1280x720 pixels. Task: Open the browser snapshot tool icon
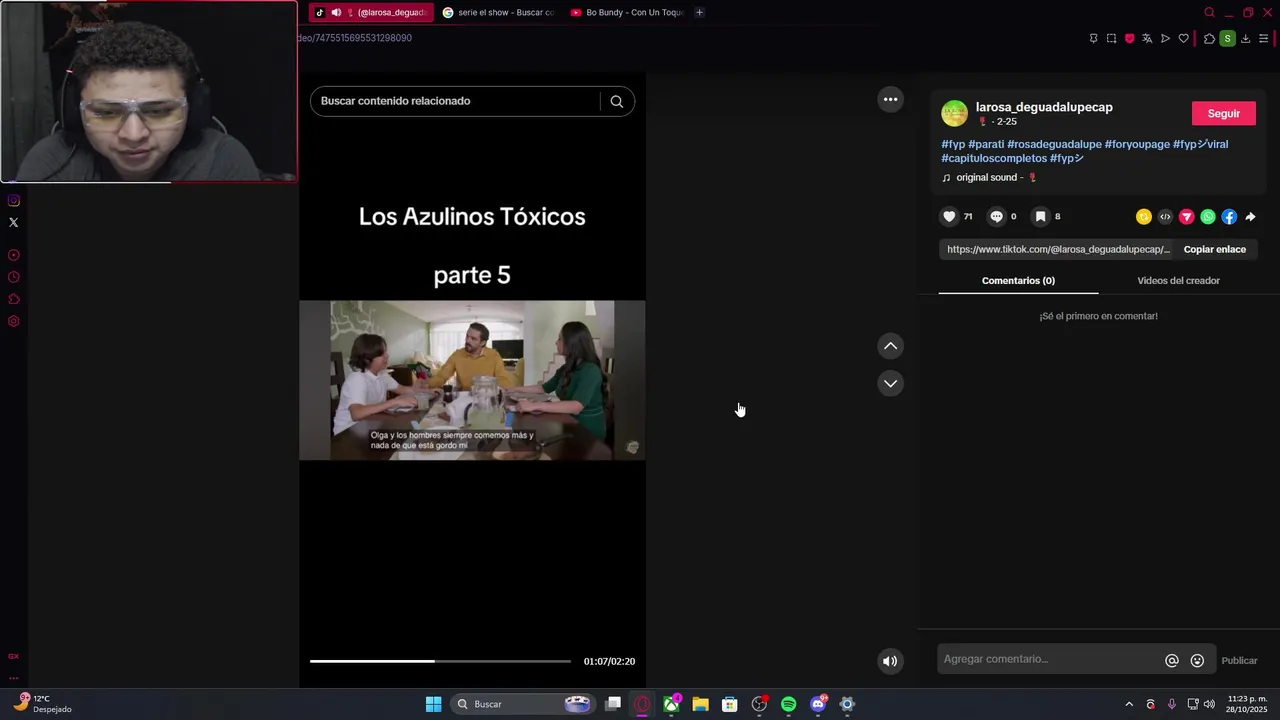[1111, 38]
